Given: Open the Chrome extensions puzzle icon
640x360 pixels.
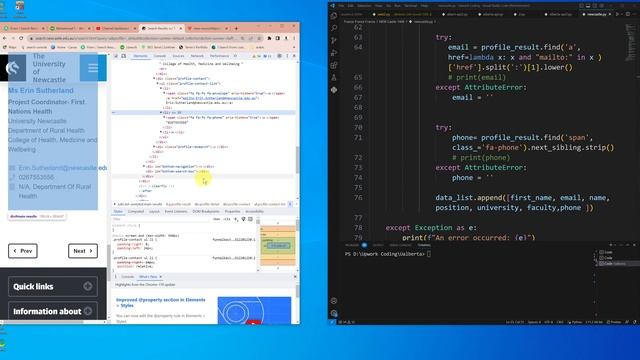Looking at the screenshot, I should tap(269, 38).
